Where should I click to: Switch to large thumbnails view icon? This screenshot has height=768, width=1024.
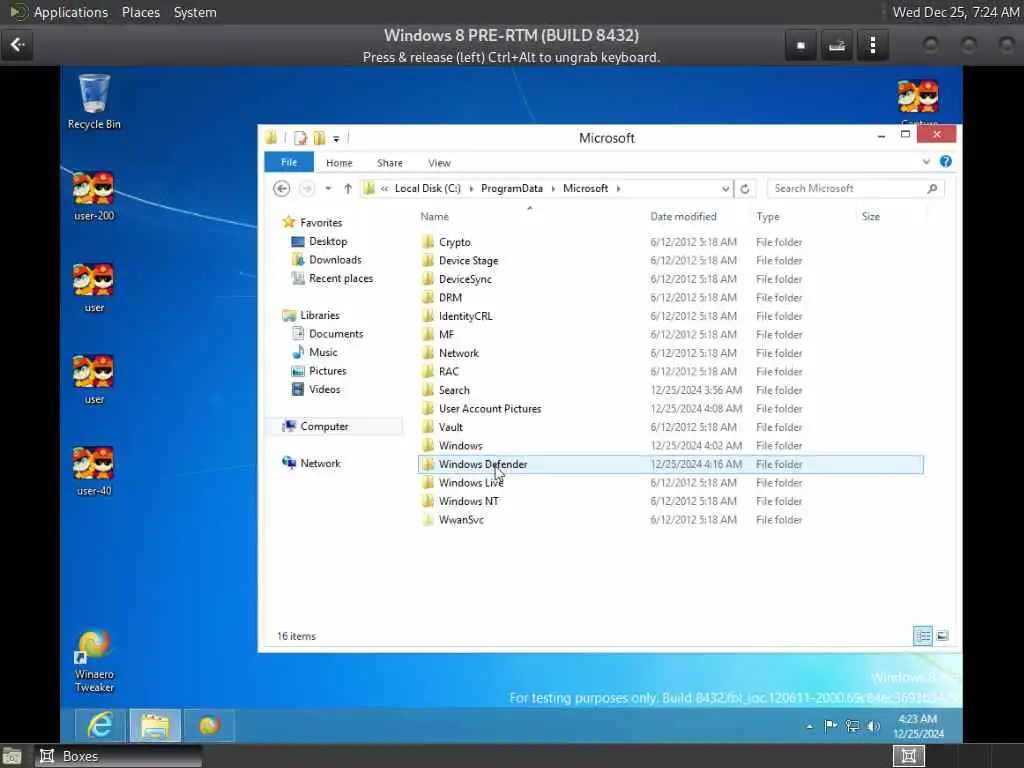tap(942, 635)
